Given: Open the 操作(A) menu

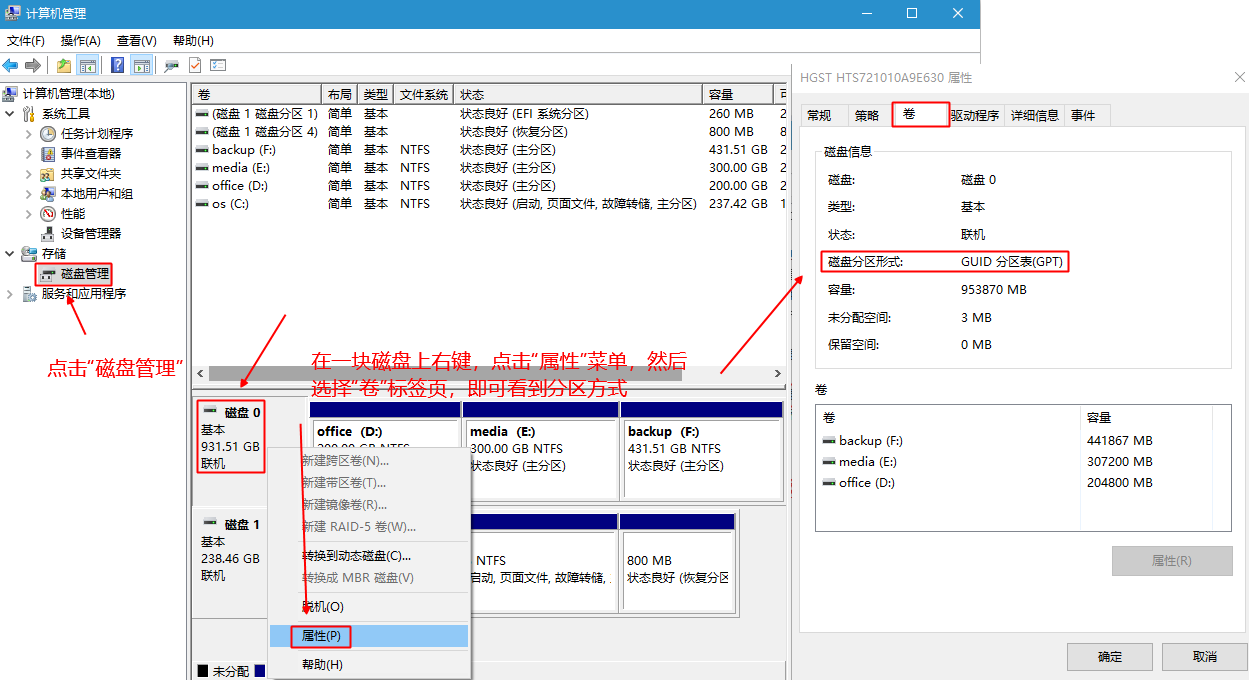Looking at the screenshot, I should [80, 41].
